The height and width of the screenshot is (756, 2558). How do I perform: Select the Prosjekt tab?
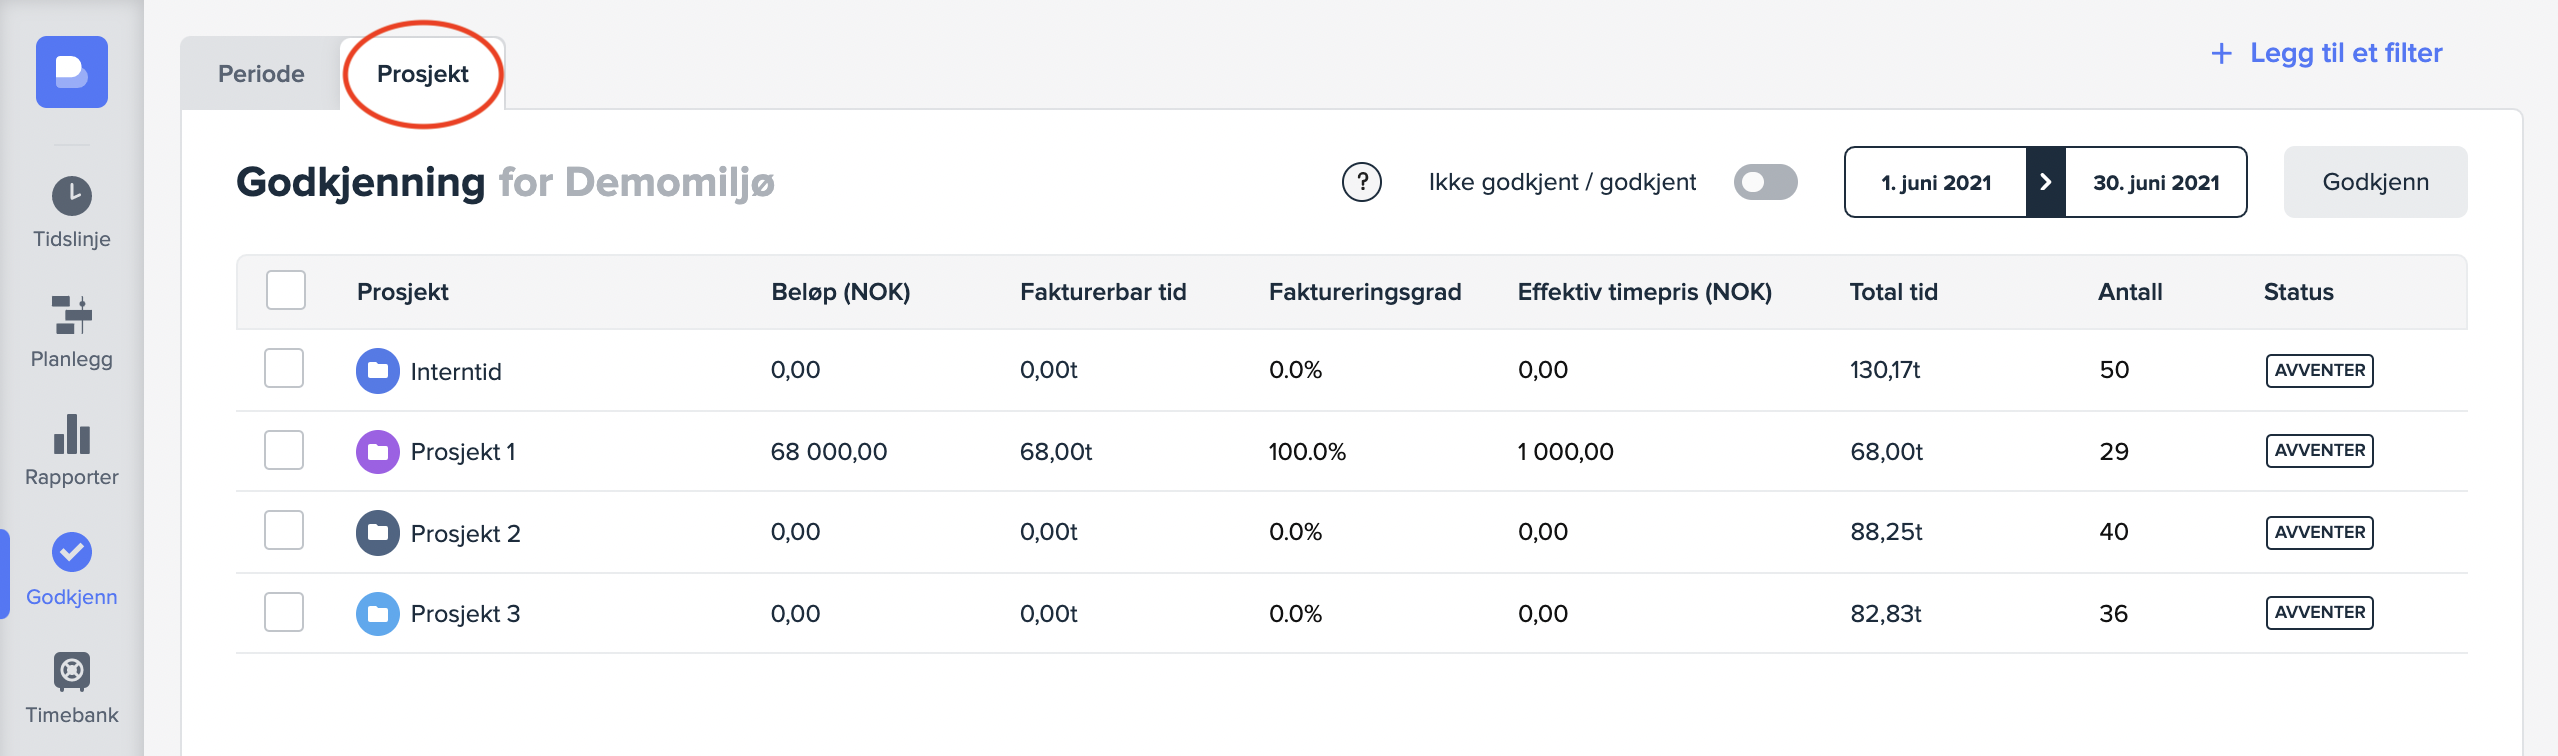point(422,74)
